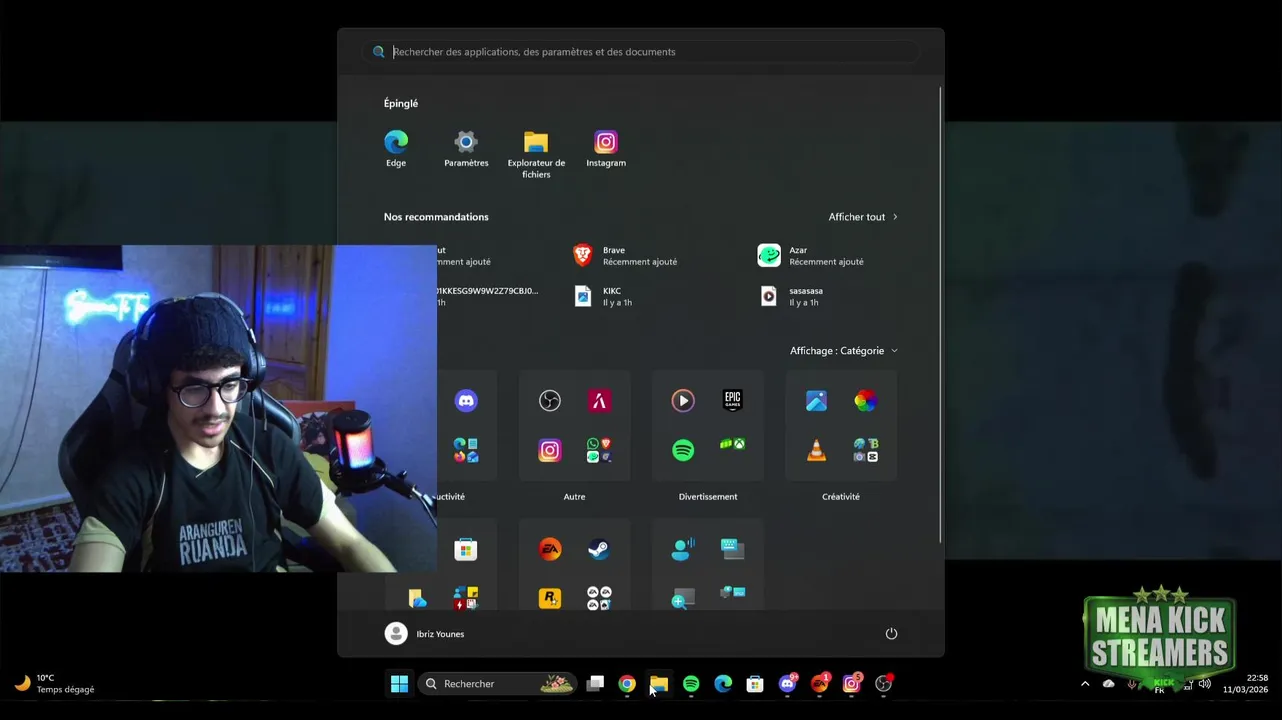Open recommended Brave app
This screenshot has width=1282, height=720.
[625, 256]
